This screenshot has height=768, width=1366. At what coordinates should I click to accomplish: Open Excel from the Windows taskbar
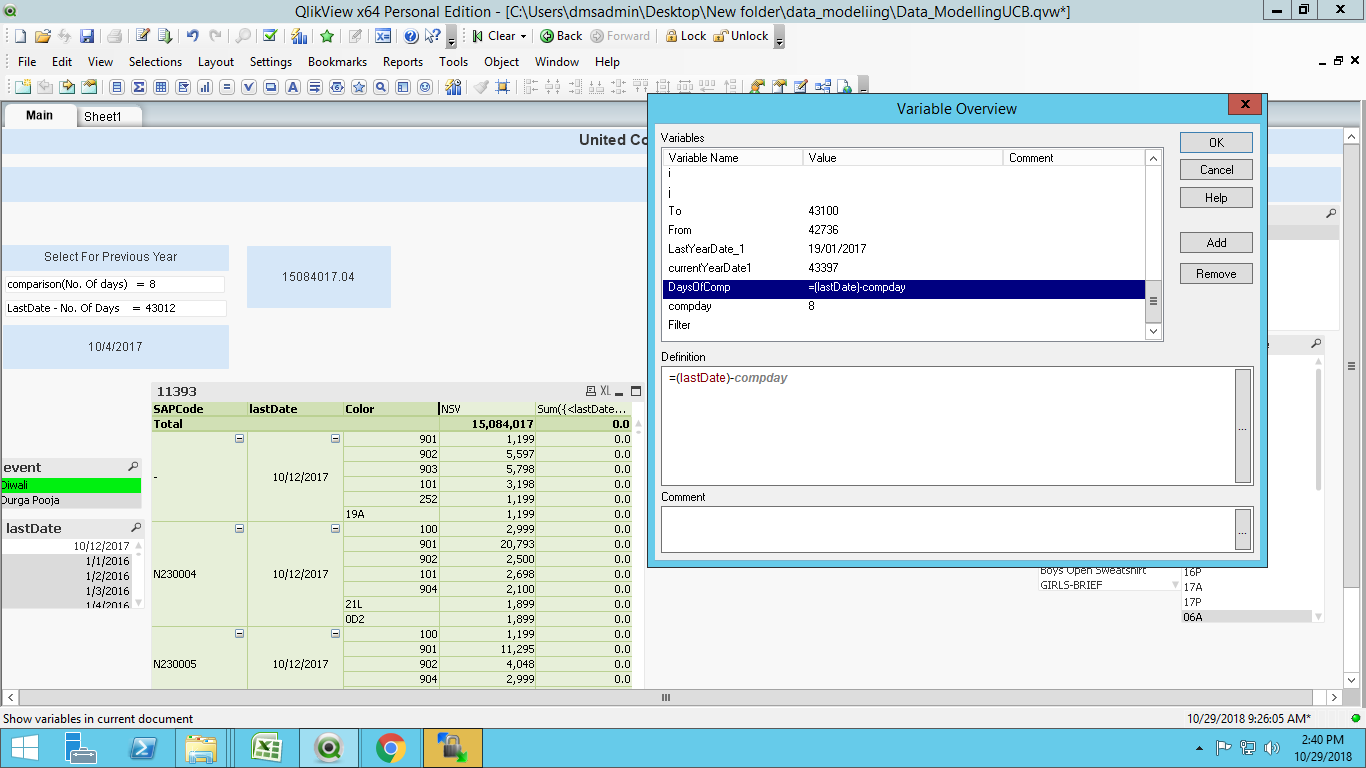point(265,748)
